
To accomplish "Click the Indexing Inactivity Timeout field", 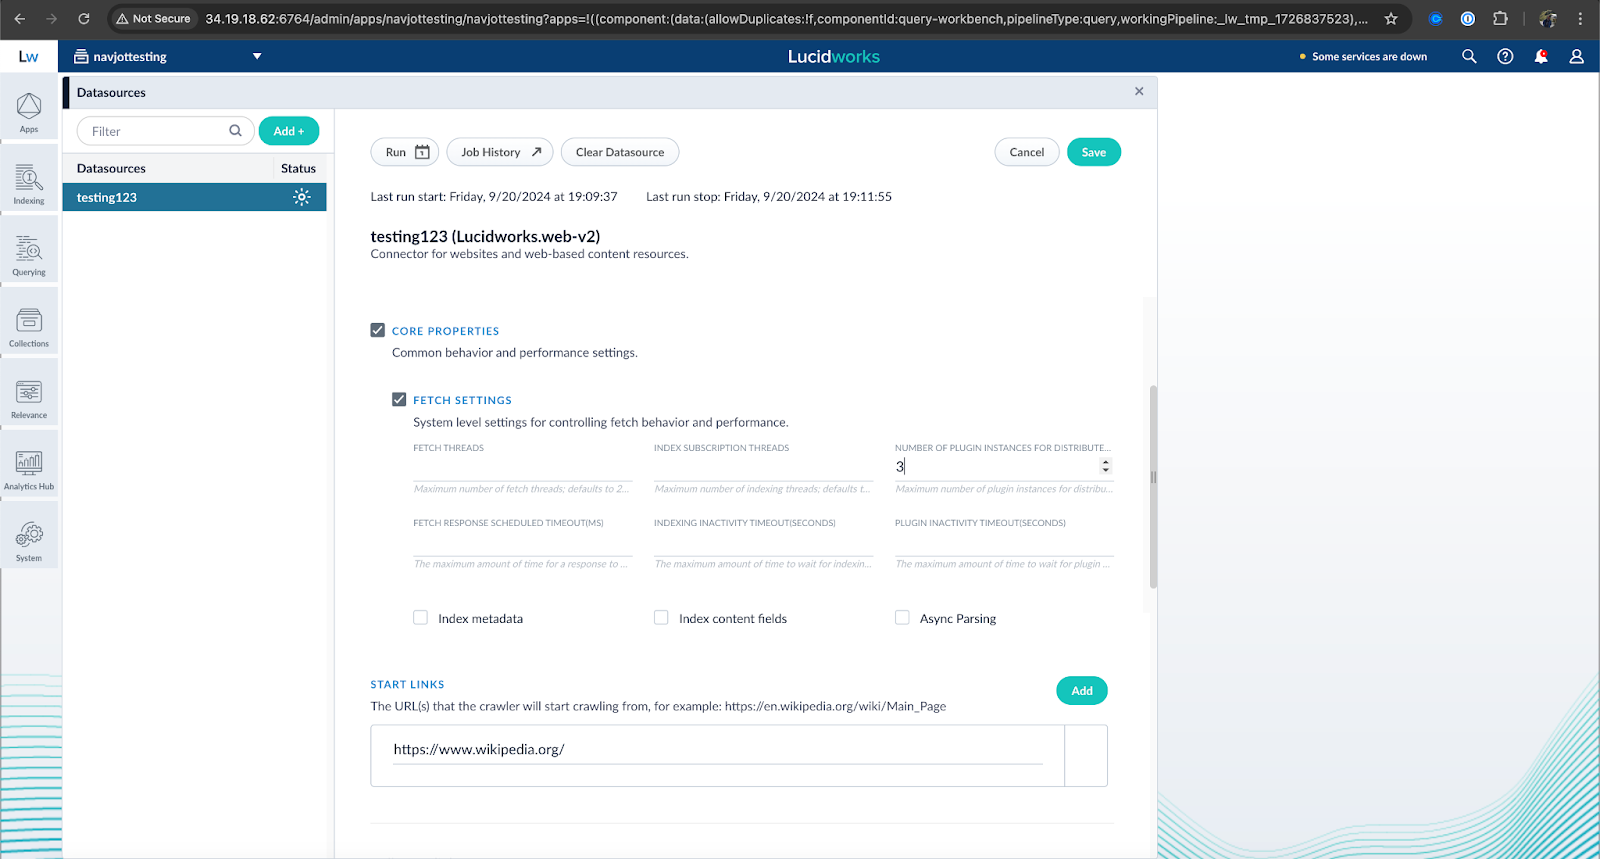I will [763, 543].
